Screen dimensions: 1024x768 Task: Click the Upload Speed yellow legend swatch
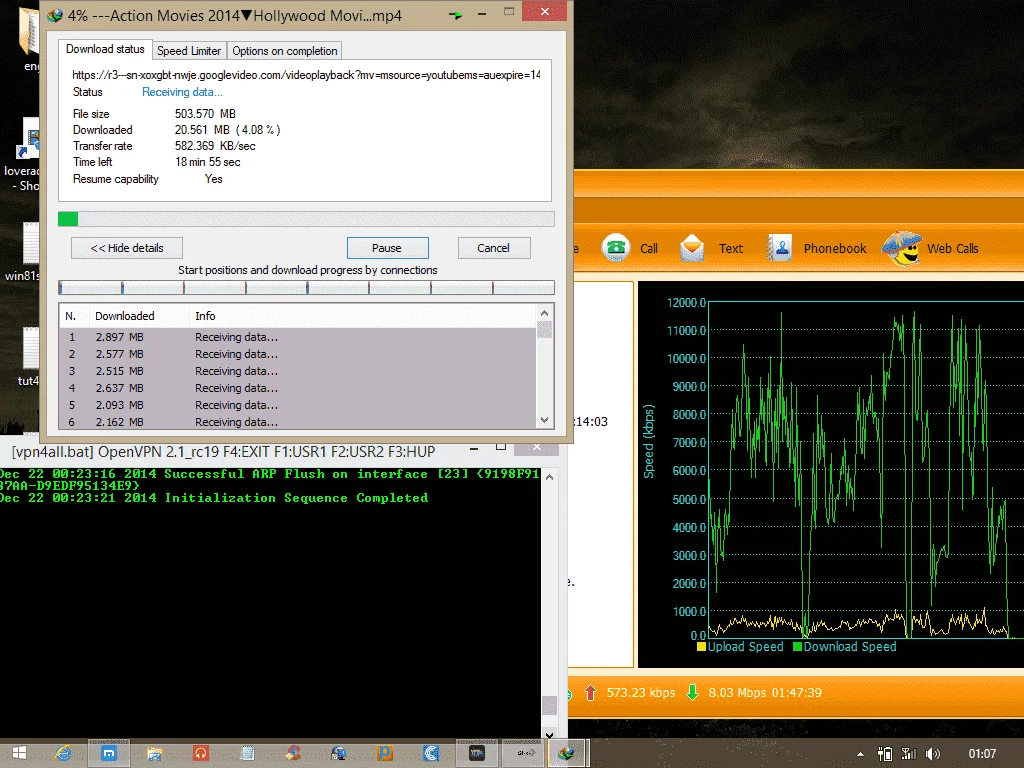click(x=701, y=647)
